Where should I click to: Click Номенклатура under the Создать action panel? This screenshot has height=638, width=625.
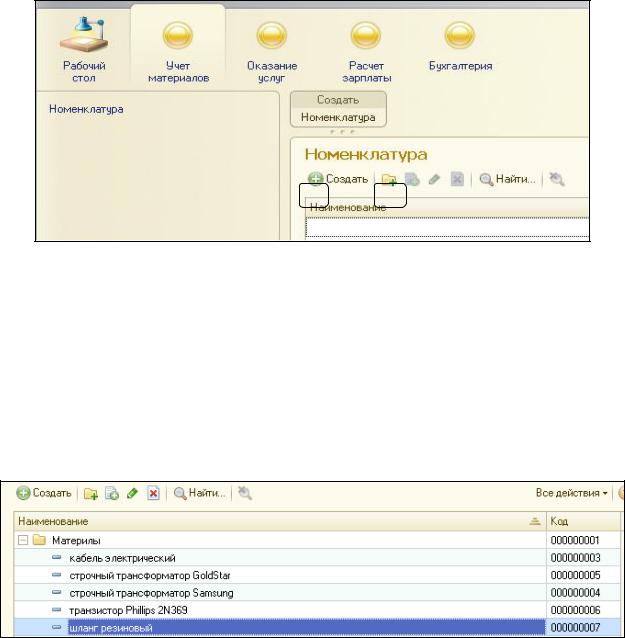(x=338, y=117)
